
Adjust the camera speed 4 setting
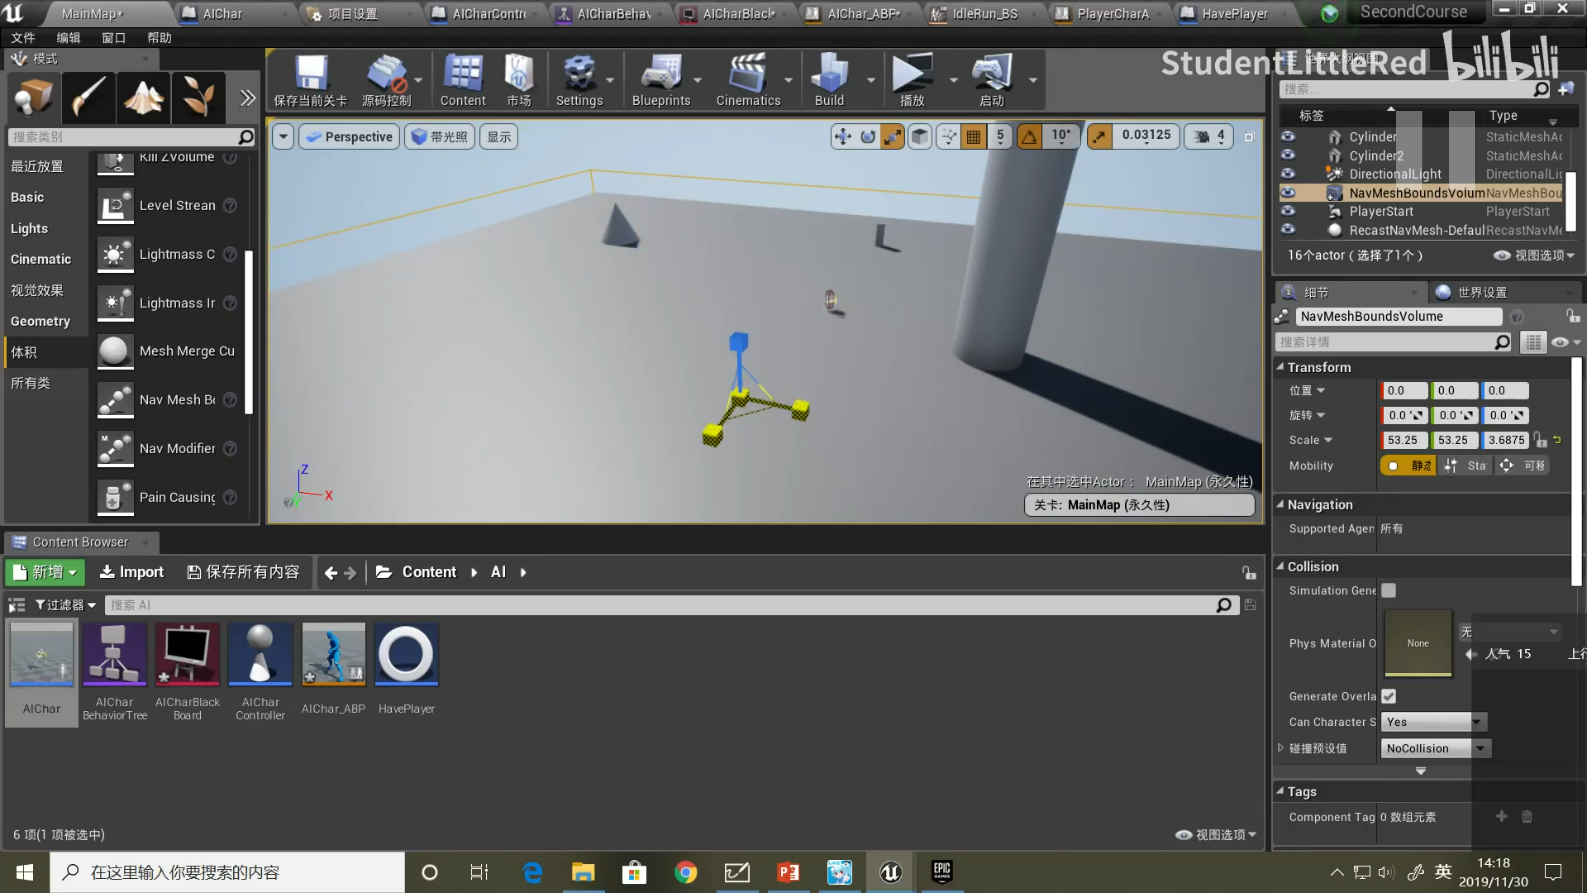coord(1209,137)
